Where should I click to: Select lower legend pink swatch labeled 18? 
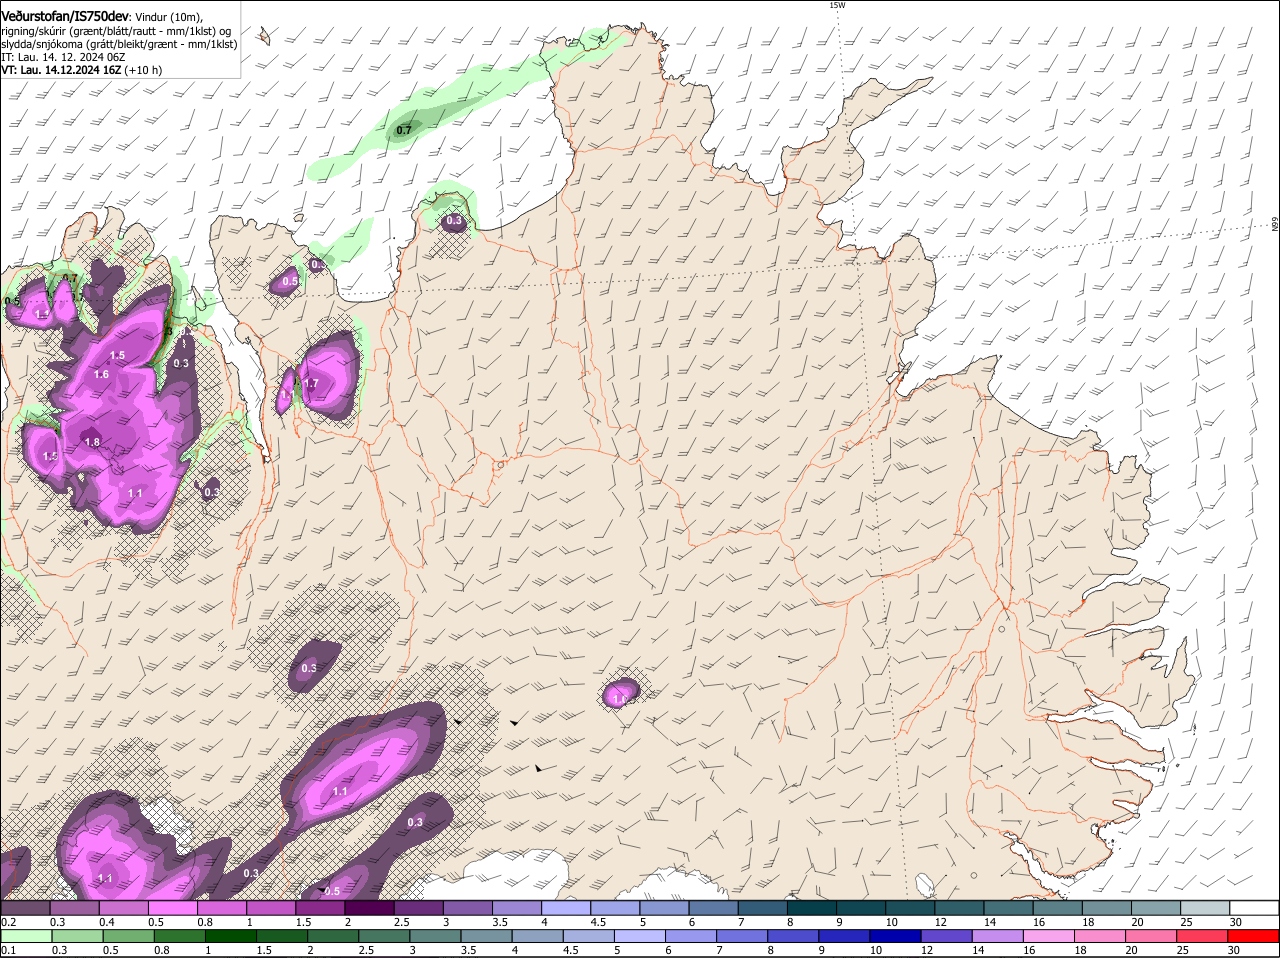(x=1100, y=937)
